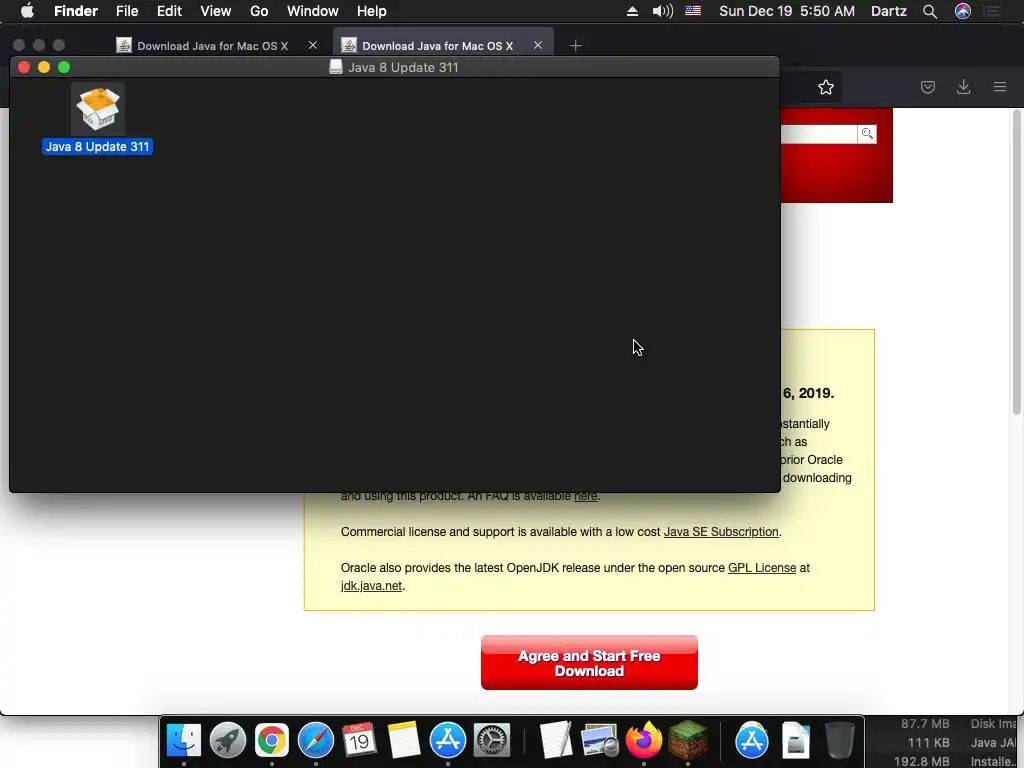
Task: Click the Java site search input field
Action: point(819,134)
